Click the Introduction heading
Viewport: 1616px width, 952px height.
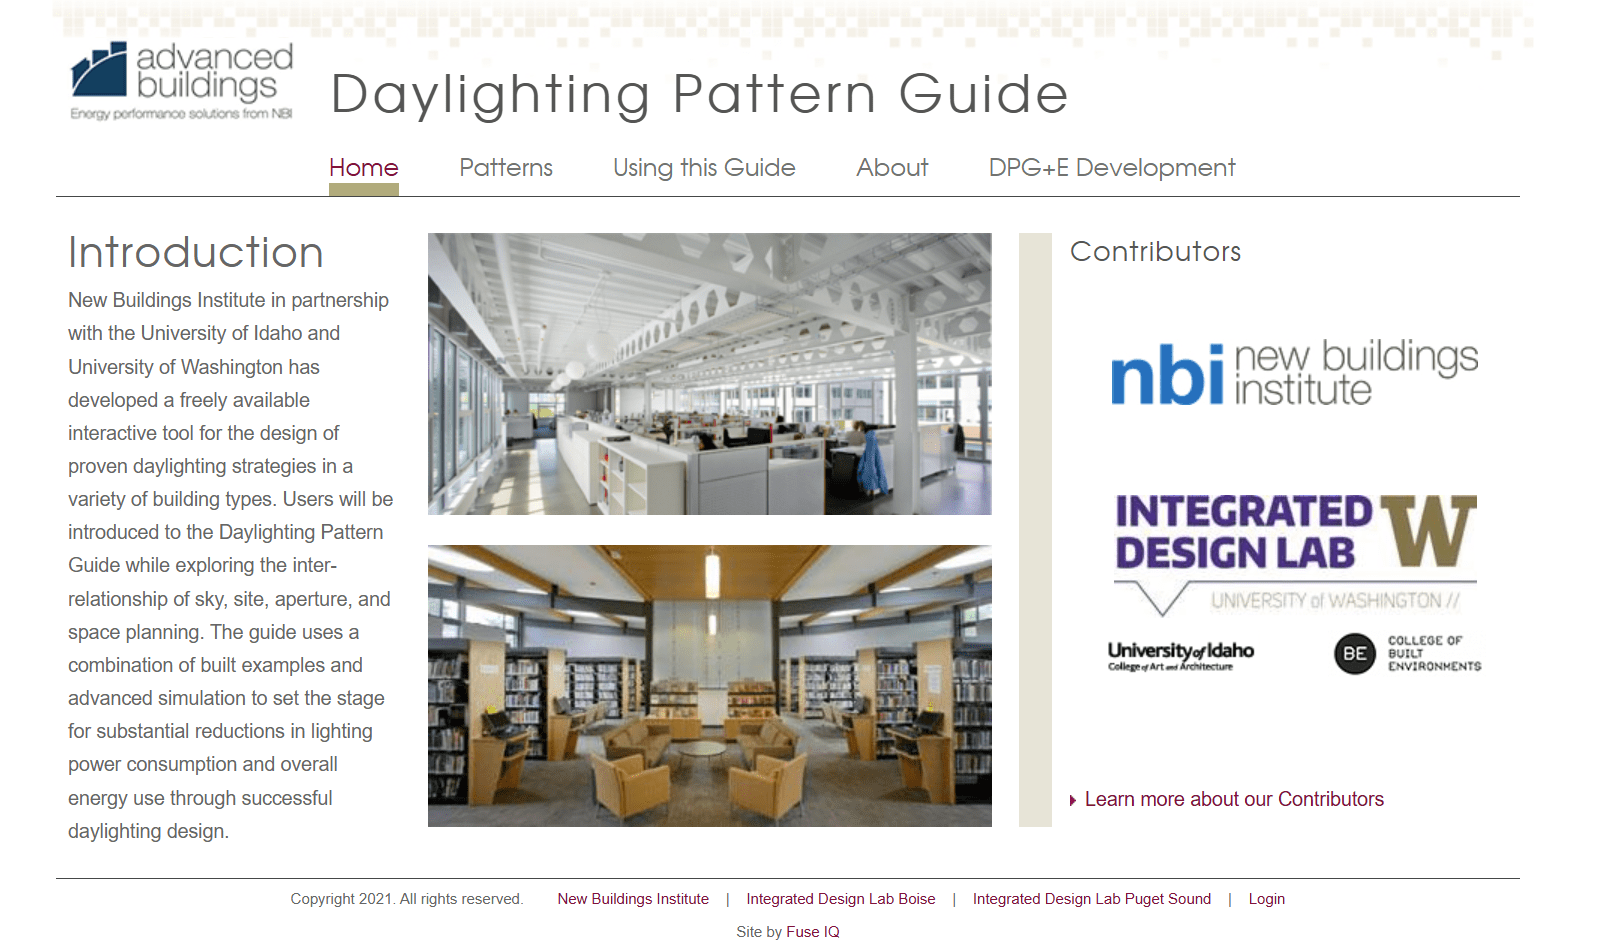click(x=196, y=252)
